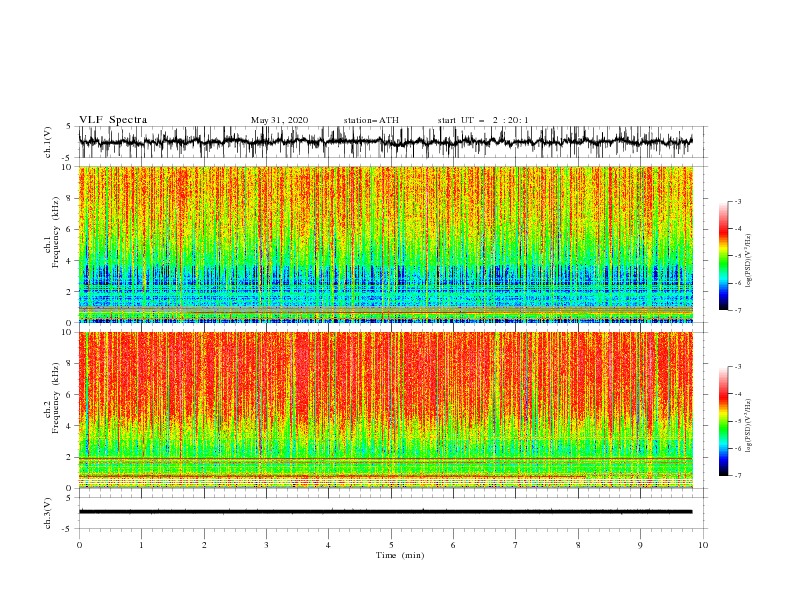Image resolution: width=792 pixels, height=612 pixels.
Task: Click the ch.2 spectrogram color scale bar
Action: pyautogui.click(x=723, y=421)
